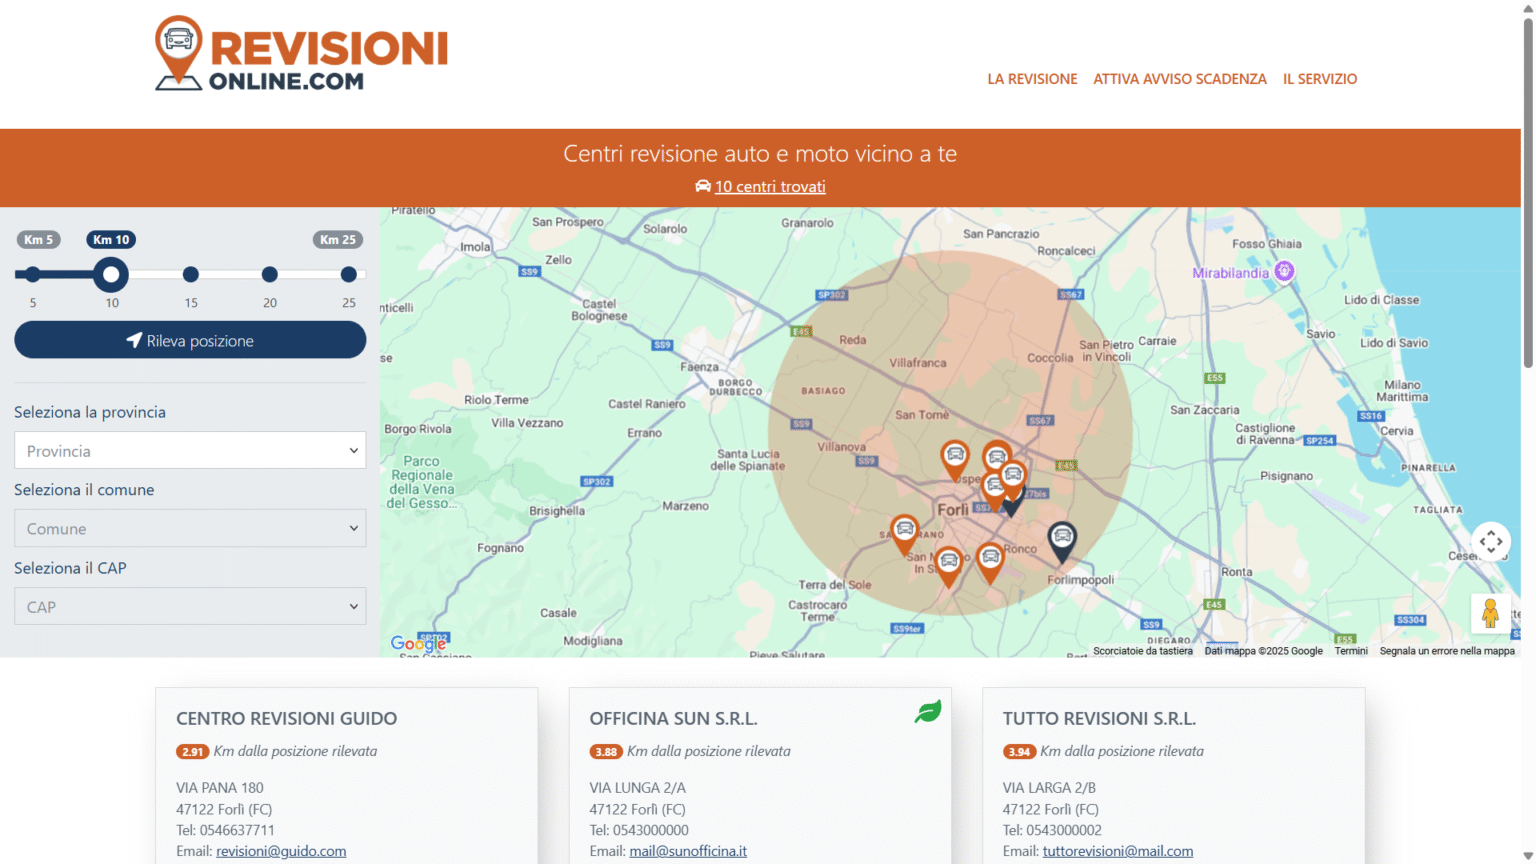
Task: Open the Provincia dropdown
Action: (x=190, y=451)
